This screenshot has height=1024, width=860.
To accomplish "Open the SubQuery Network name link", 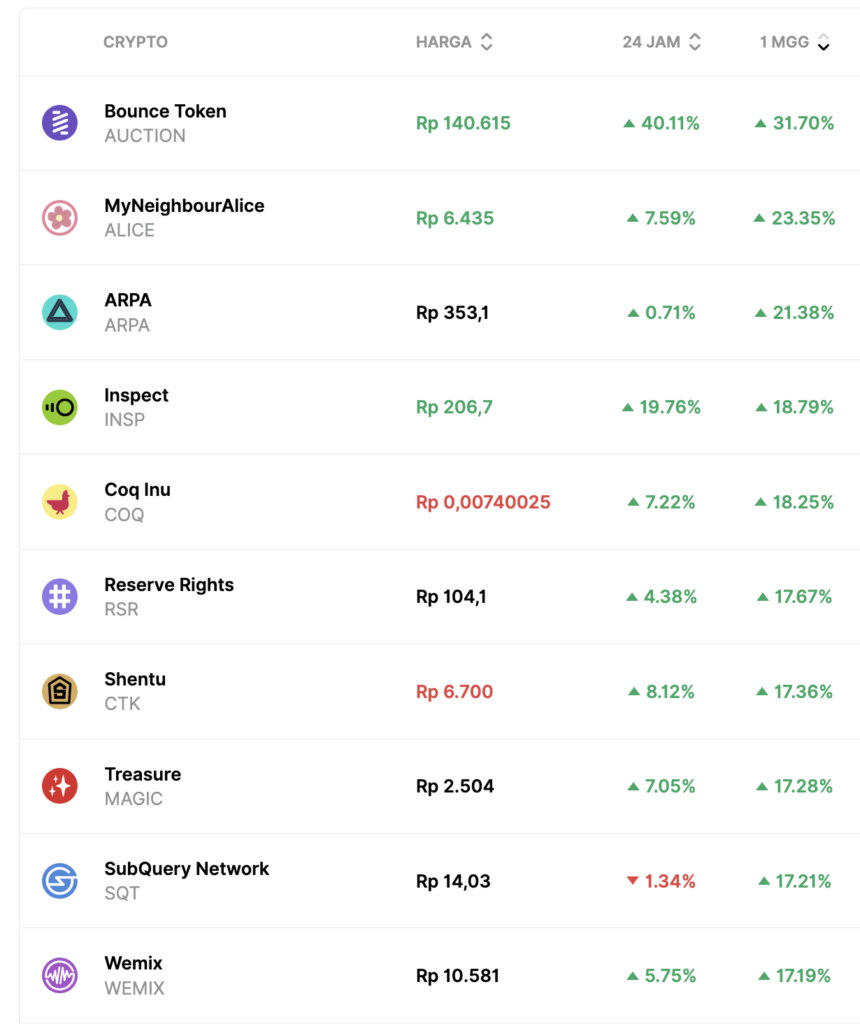I will [186, 869].
